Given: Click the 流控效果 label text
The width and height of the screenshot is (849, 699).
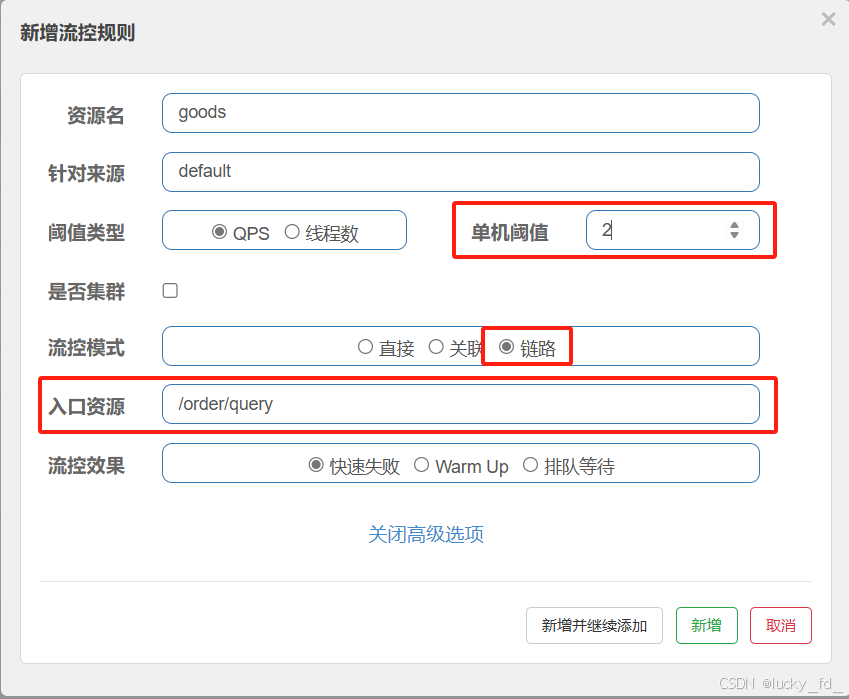Looking at the screenshot, I should (x=86, y=466).
